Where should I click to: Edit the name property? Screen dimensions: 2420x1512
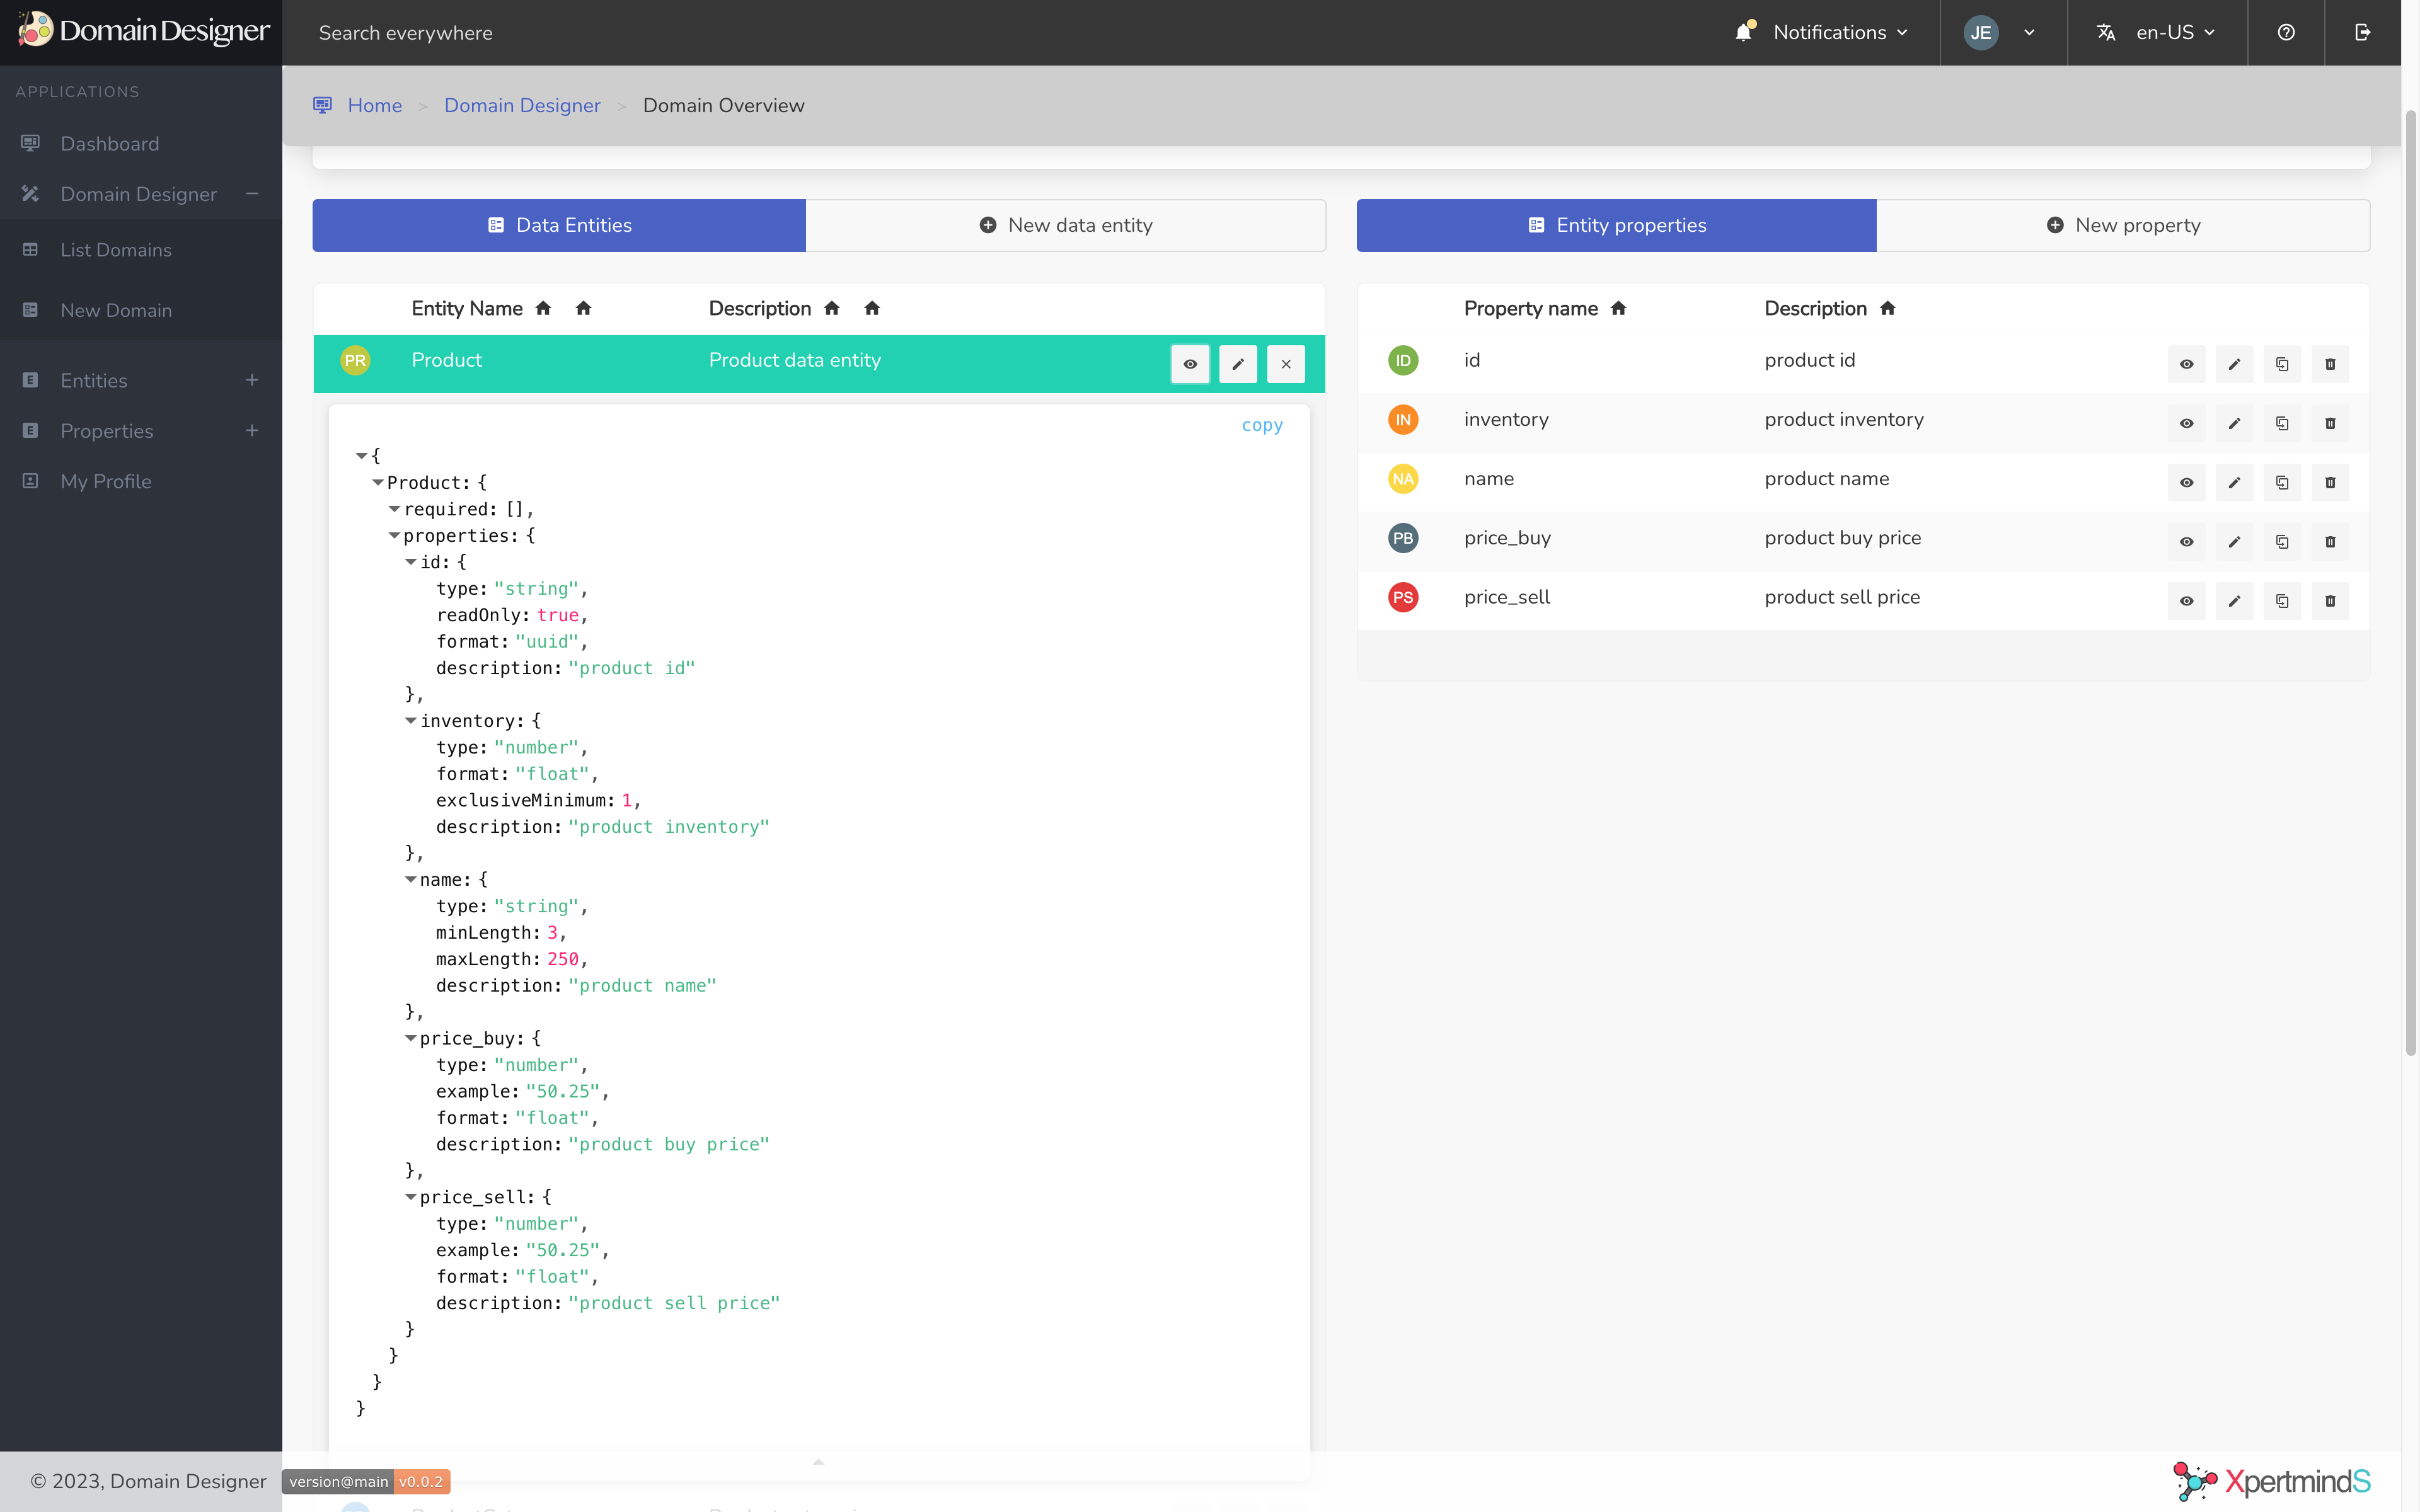click(2234, 483)
